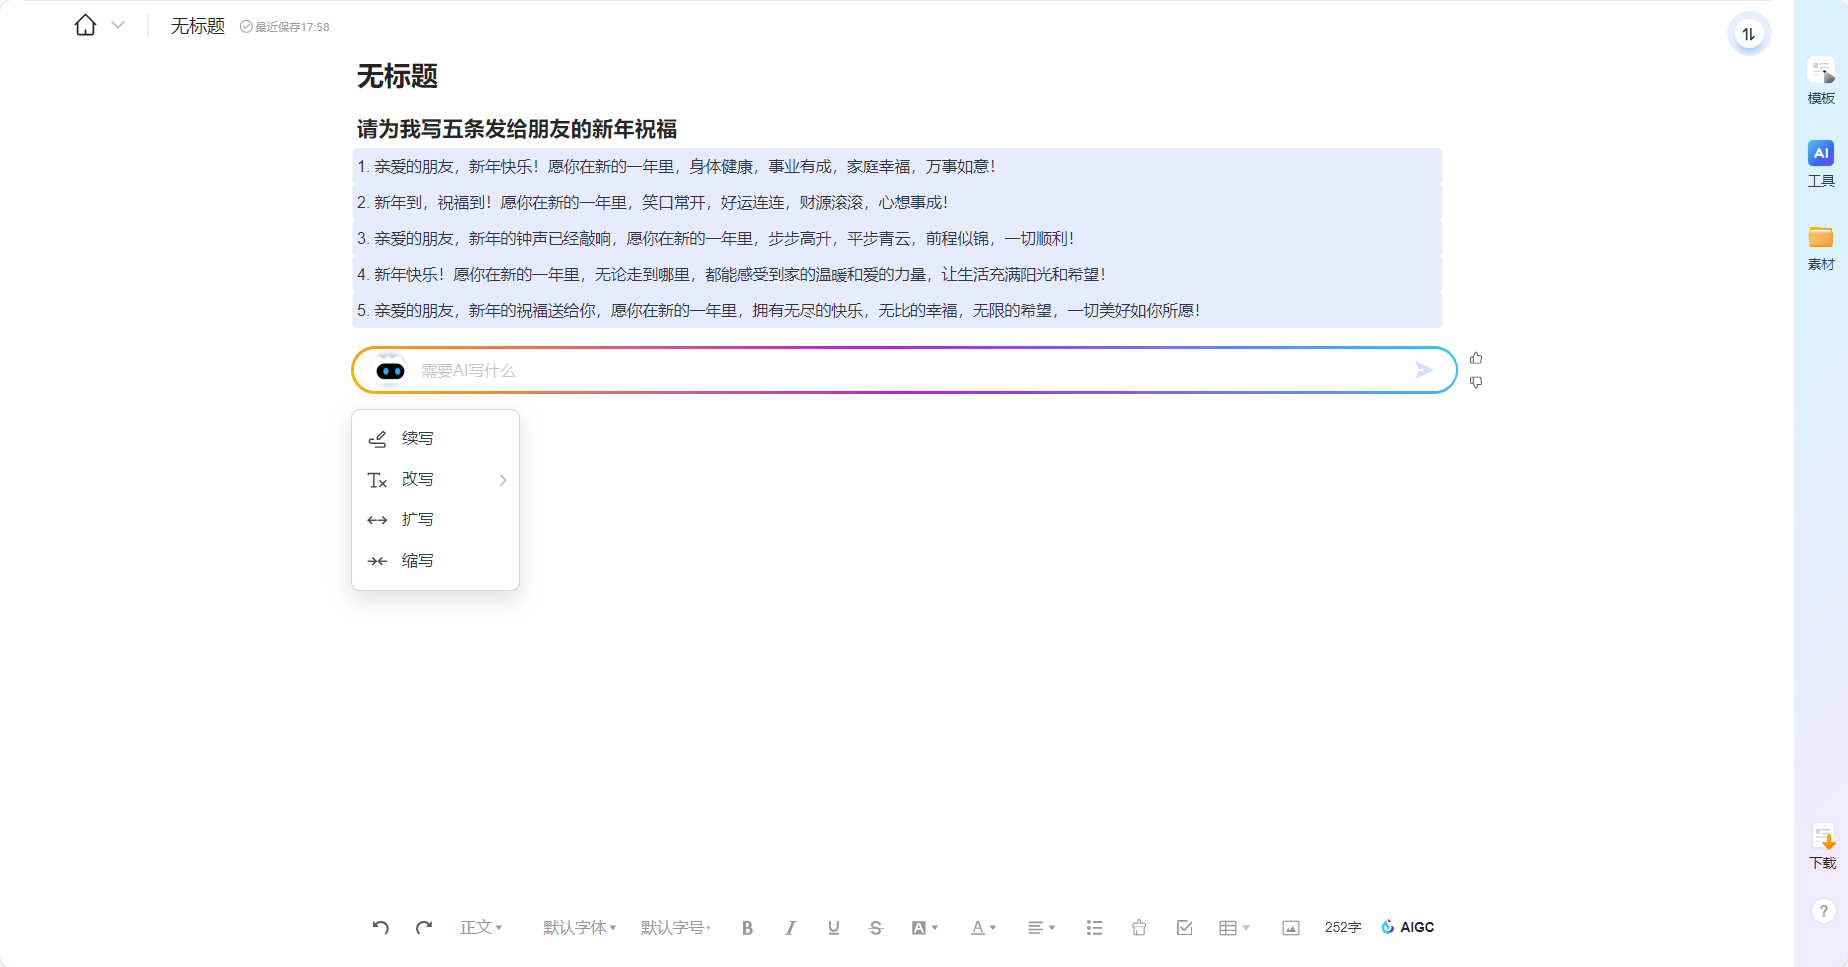This screenshot has height=967, width=1848.
Task: Open the 默认字号 font size dropdown
Action: tap(676, 928)
